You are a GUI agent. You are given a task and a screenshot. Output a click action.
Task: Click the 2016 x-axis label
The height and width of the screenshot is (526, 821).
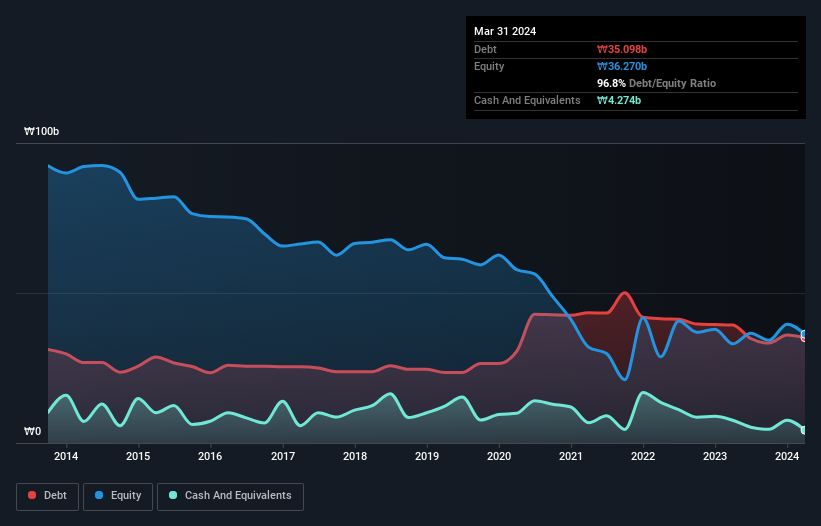(210, 456)
